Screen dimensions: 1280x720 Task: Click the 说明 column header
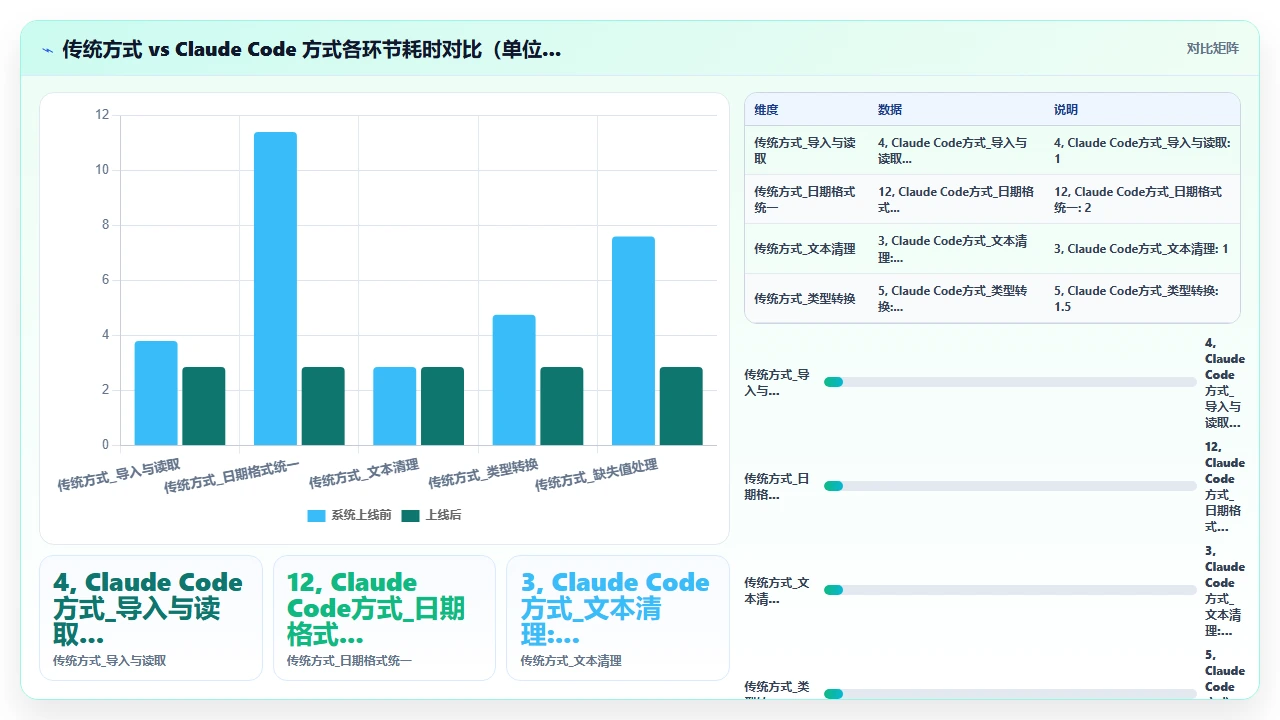(1066, 110)
